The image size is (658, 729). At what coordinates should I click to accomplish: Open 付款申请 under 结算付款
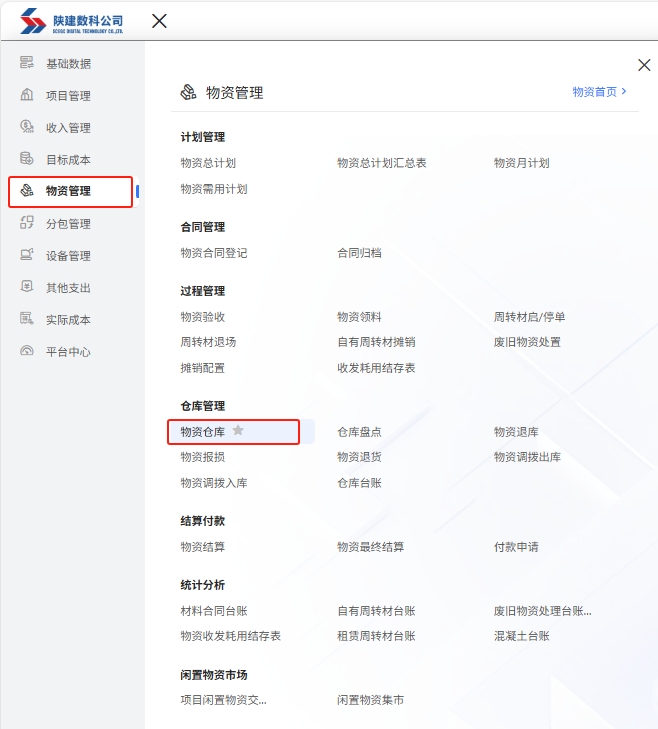coord(516,547)
